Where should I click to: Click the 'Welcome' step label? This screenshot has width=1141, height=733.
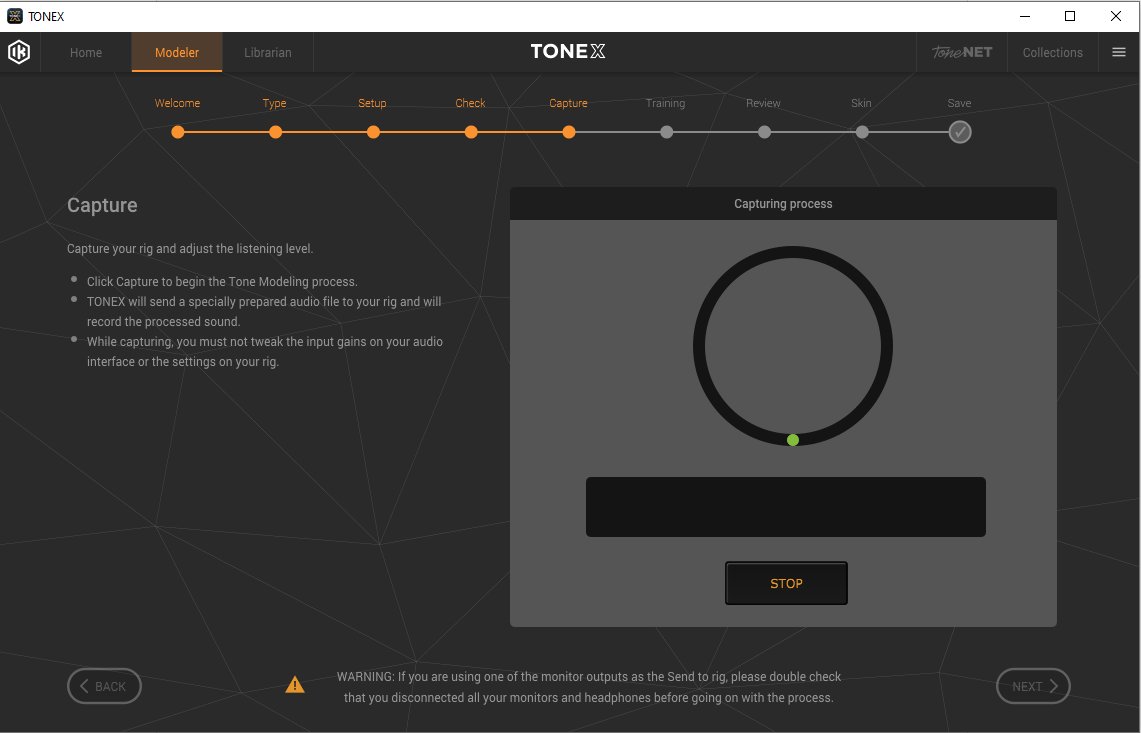pyautogui.click(x=178, y=103)
